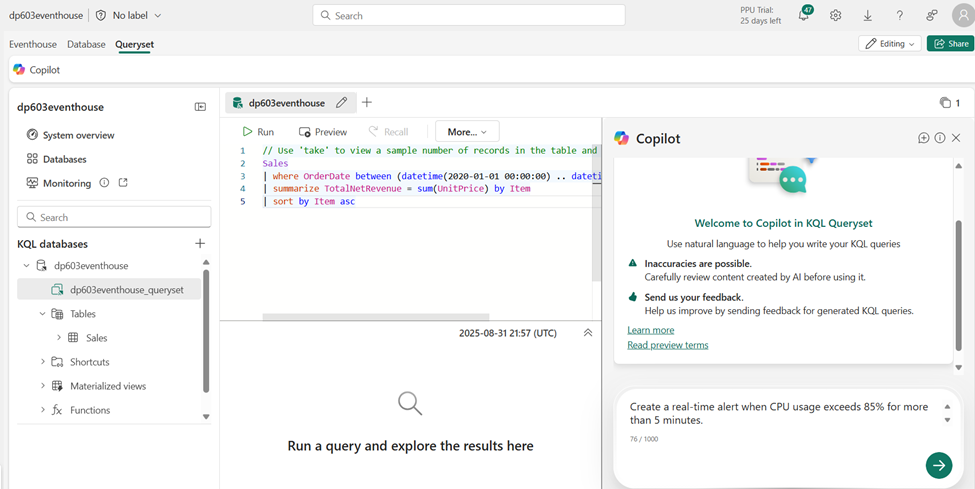Image resolution: width=975 pixels, height=489 pixels.
Task: Click the '2025-08-31 21:57 (UTC)' timestamp
Action: tap(508, 333)
